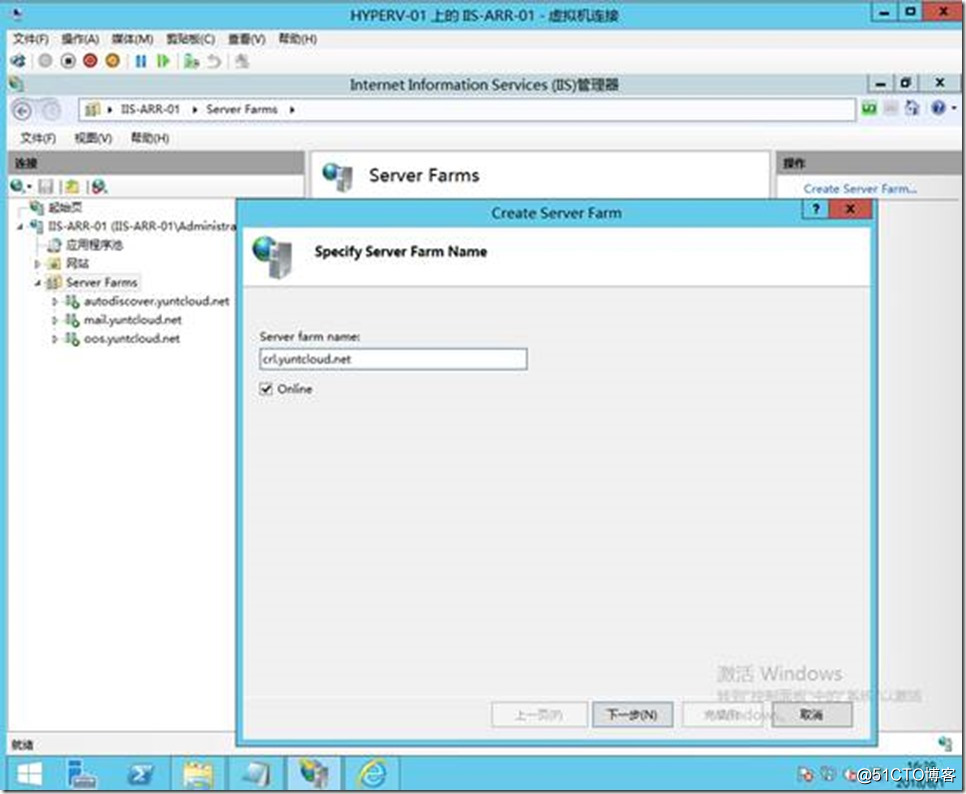Select oos.yuntcloud.net in the tree
966x794 pixels.
[x=132, y=339]
